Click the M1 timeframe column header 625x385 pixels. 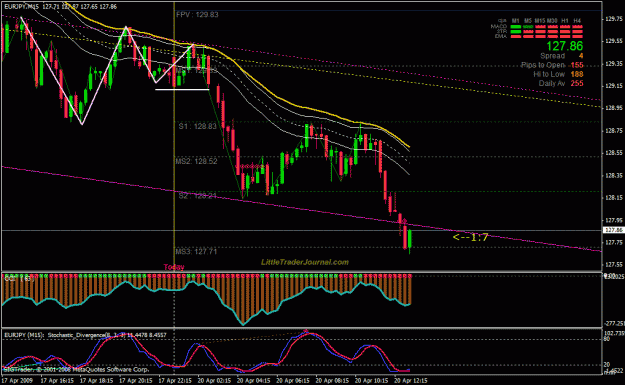pyautogui.click(x=515, y=20)
